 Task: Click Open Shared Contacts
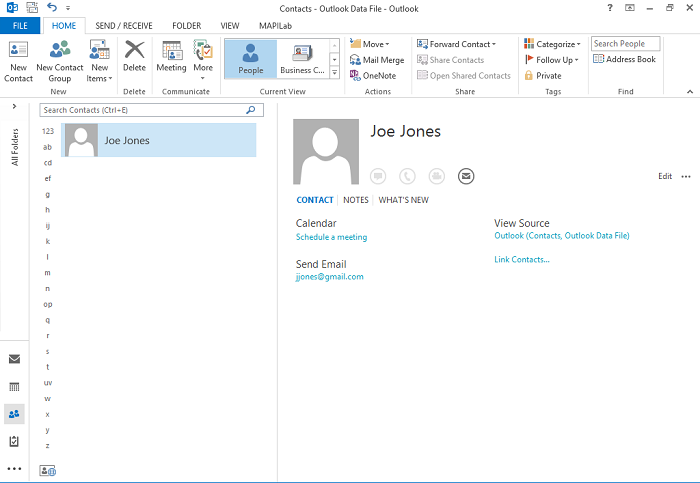point(463,75)
